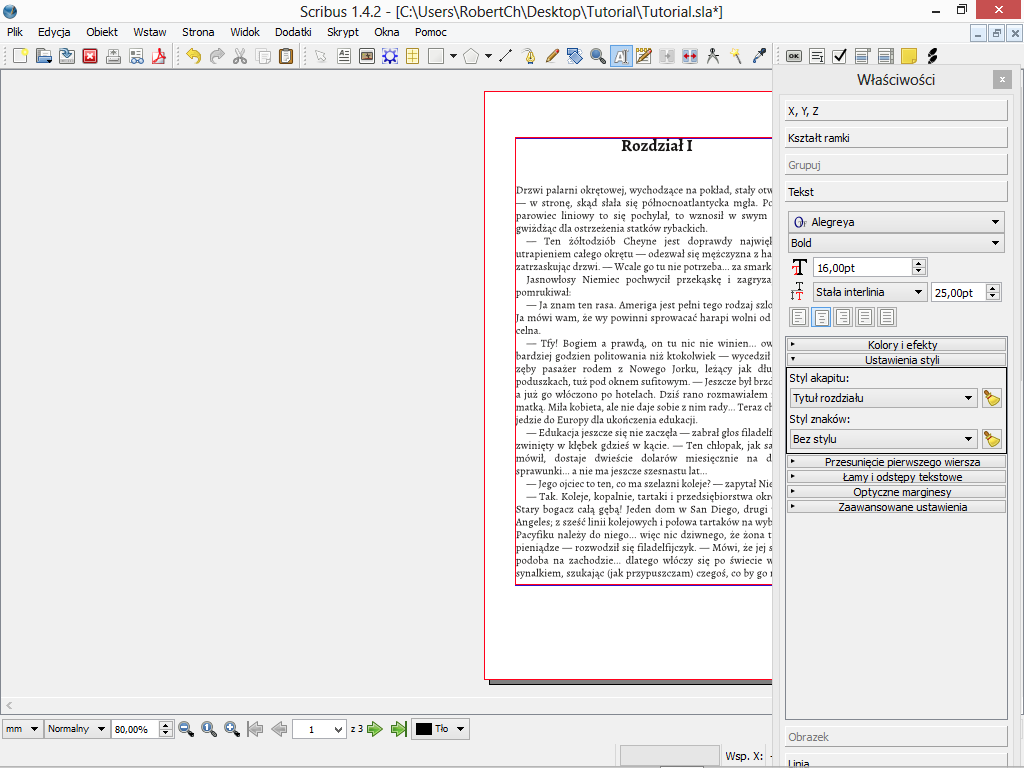Select the Bezier Curve pen tool

pos(530,56)
